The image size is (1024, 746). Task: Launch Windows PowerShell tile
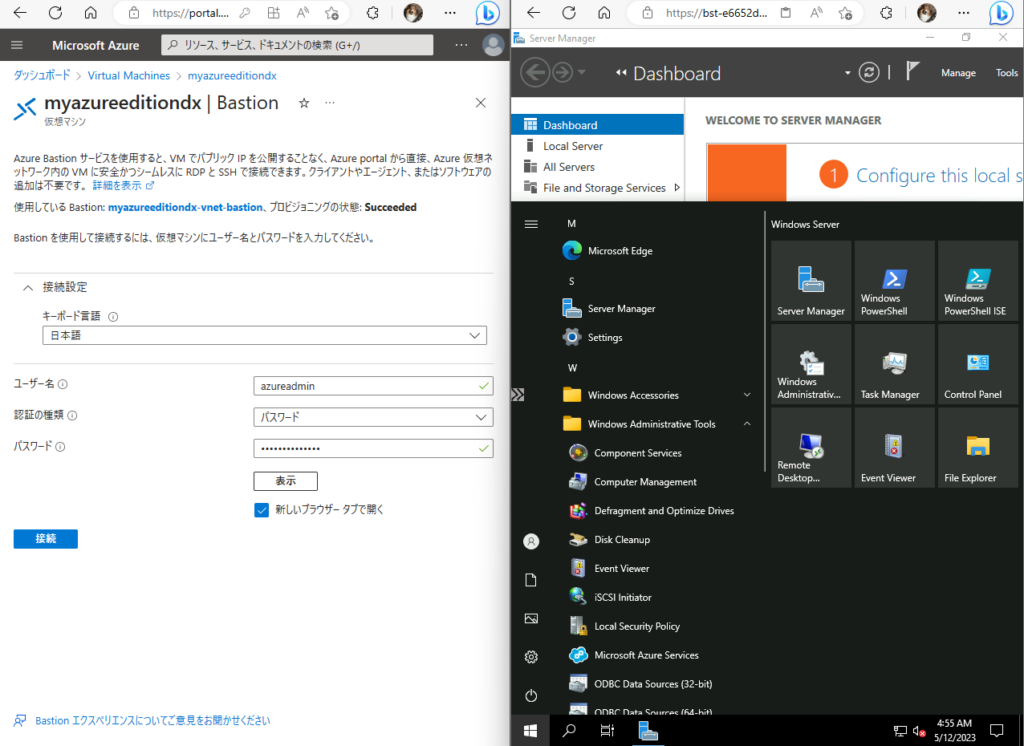(x=894, y=280)
